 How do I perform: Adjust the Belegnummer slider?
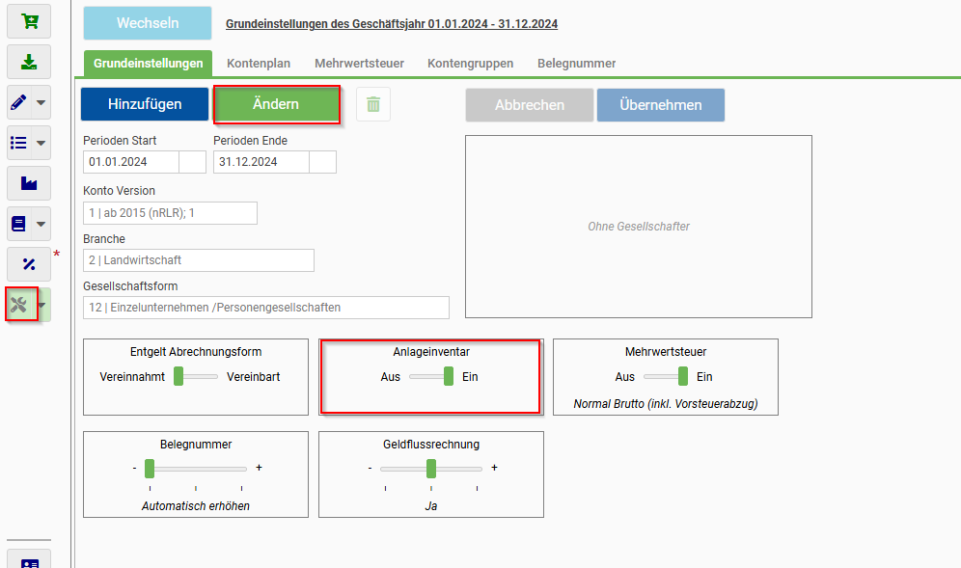(x=196, y=469)
